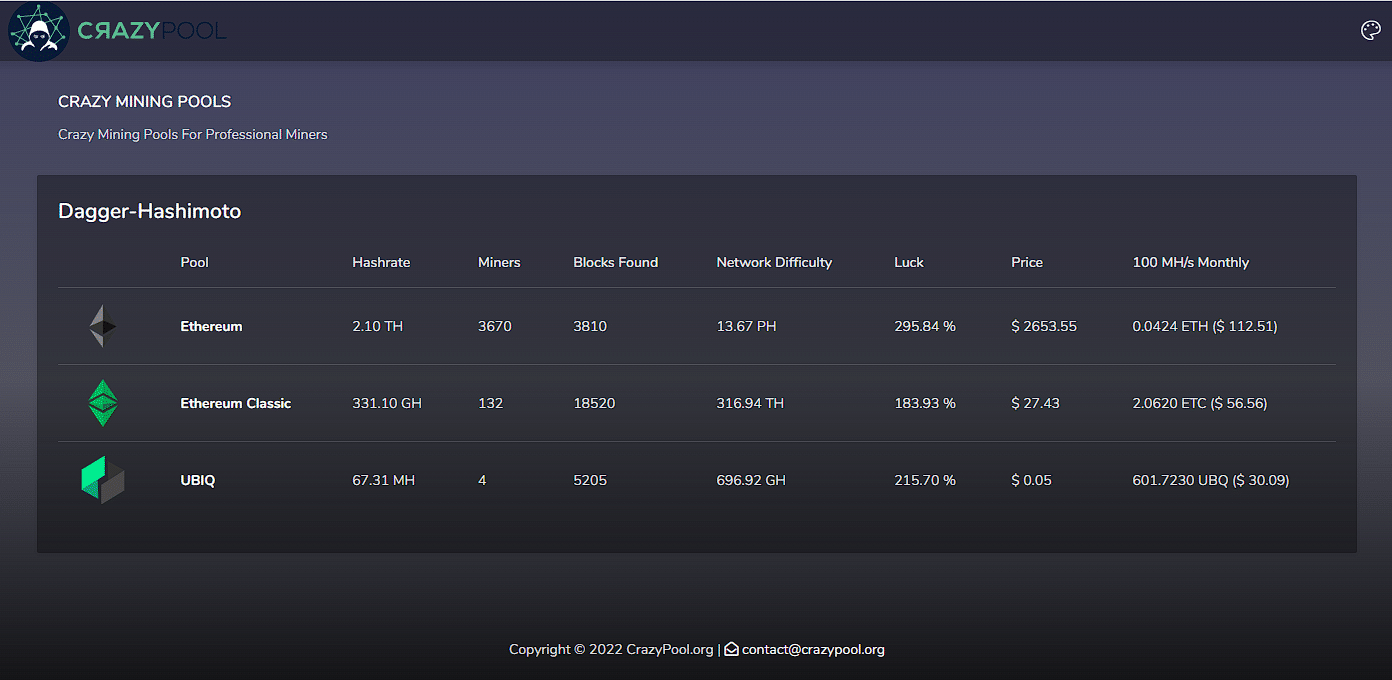Click Ethereum Classic blocks found 18520
Image resolution: width=1392 pixels, height=680 pixels.
[x=594, y=403]
